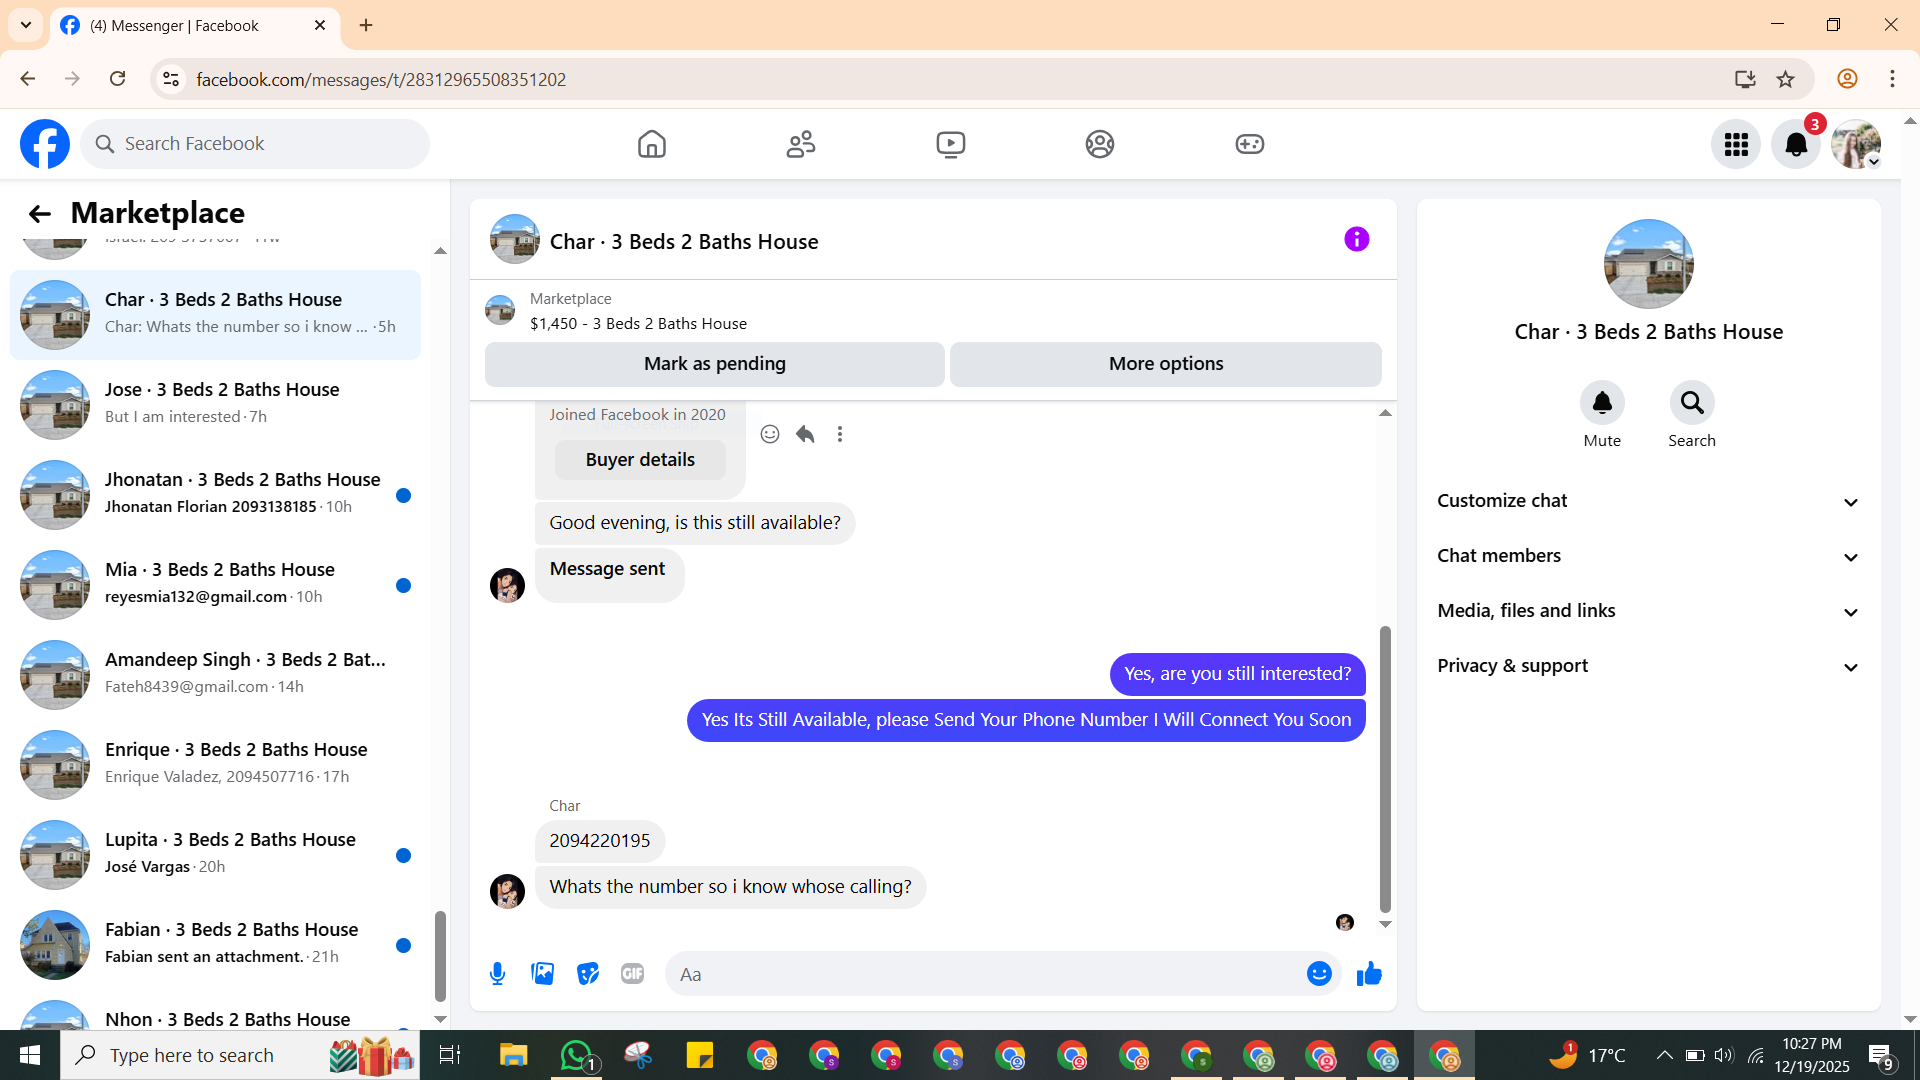Click the microphone voice clip icon
The width and height of the screenshot is (1920, 1080).
click(497, 974)
